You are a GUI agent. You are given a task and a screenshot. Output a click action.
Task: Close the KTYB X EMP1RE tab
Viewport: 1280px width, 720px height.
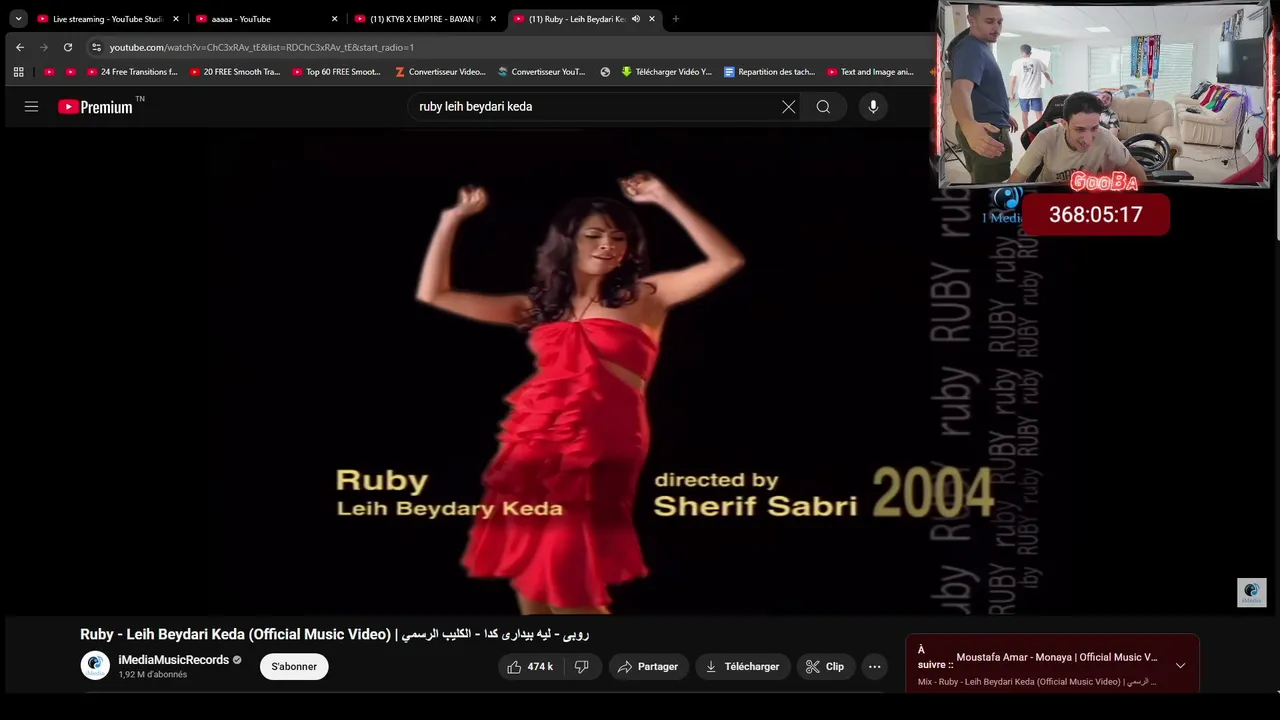click(493, 18)
